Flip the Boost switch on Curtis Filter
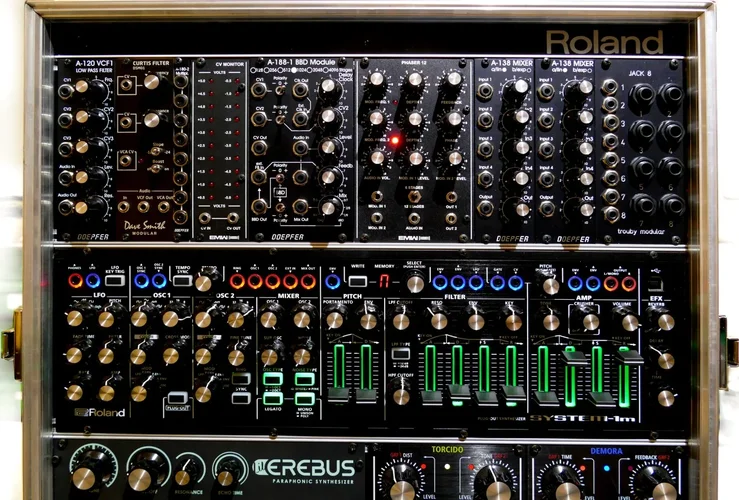This screenshot has height=500, width=739. [155, 168]
